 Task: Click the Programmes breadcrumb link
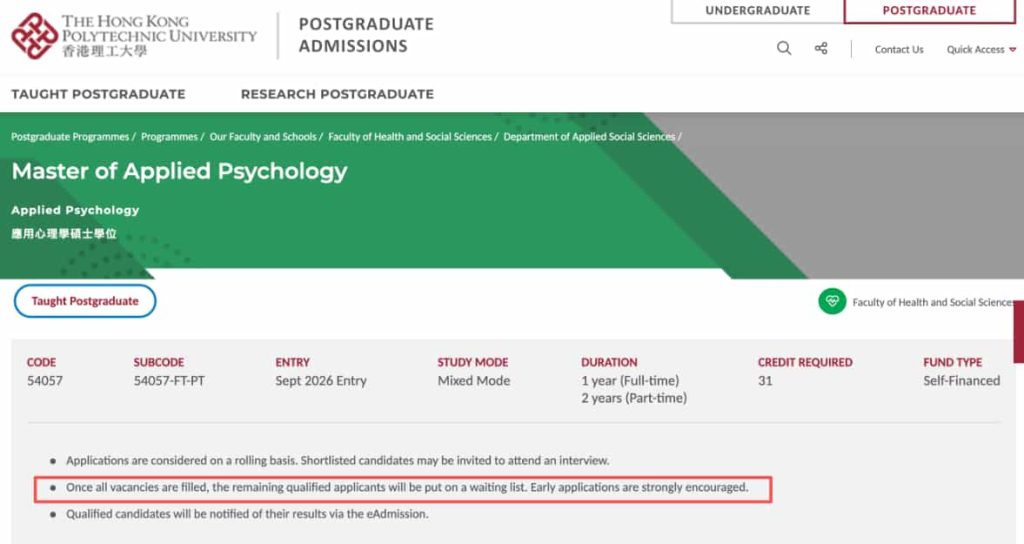pos(169,136)
